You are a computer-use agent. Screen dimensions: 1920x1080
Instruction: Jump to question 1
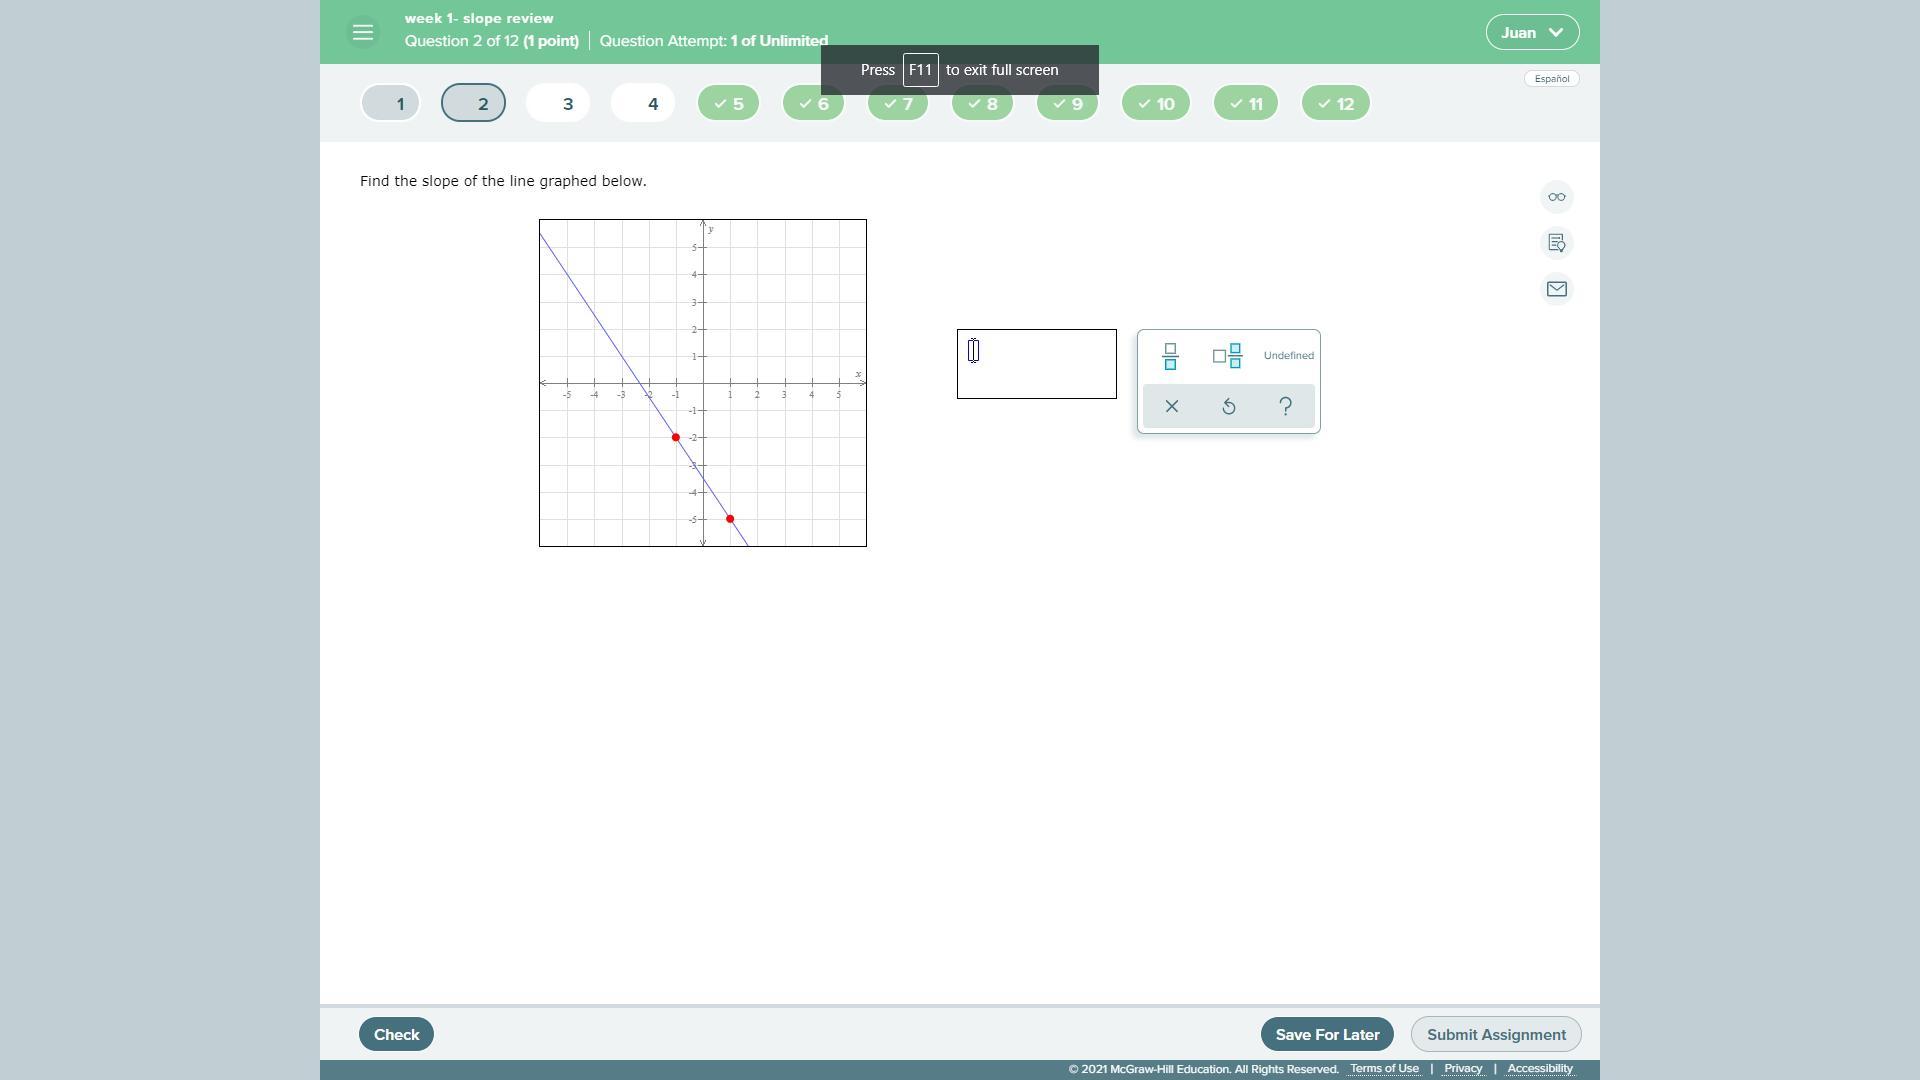(391, 103)
